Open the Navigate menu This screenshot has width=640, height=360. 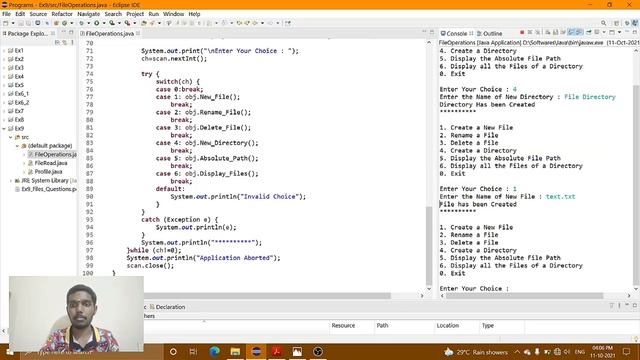[88, 14]
